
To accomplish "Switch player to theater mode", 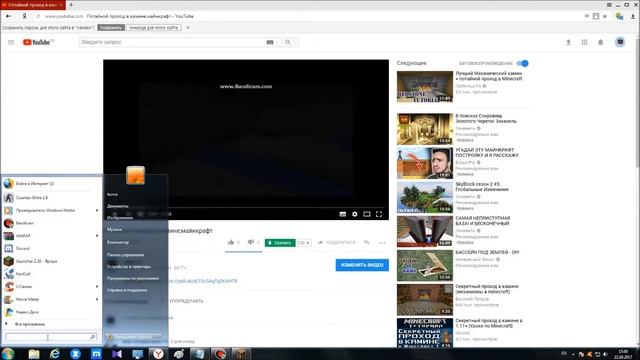I will coord(367,214).
